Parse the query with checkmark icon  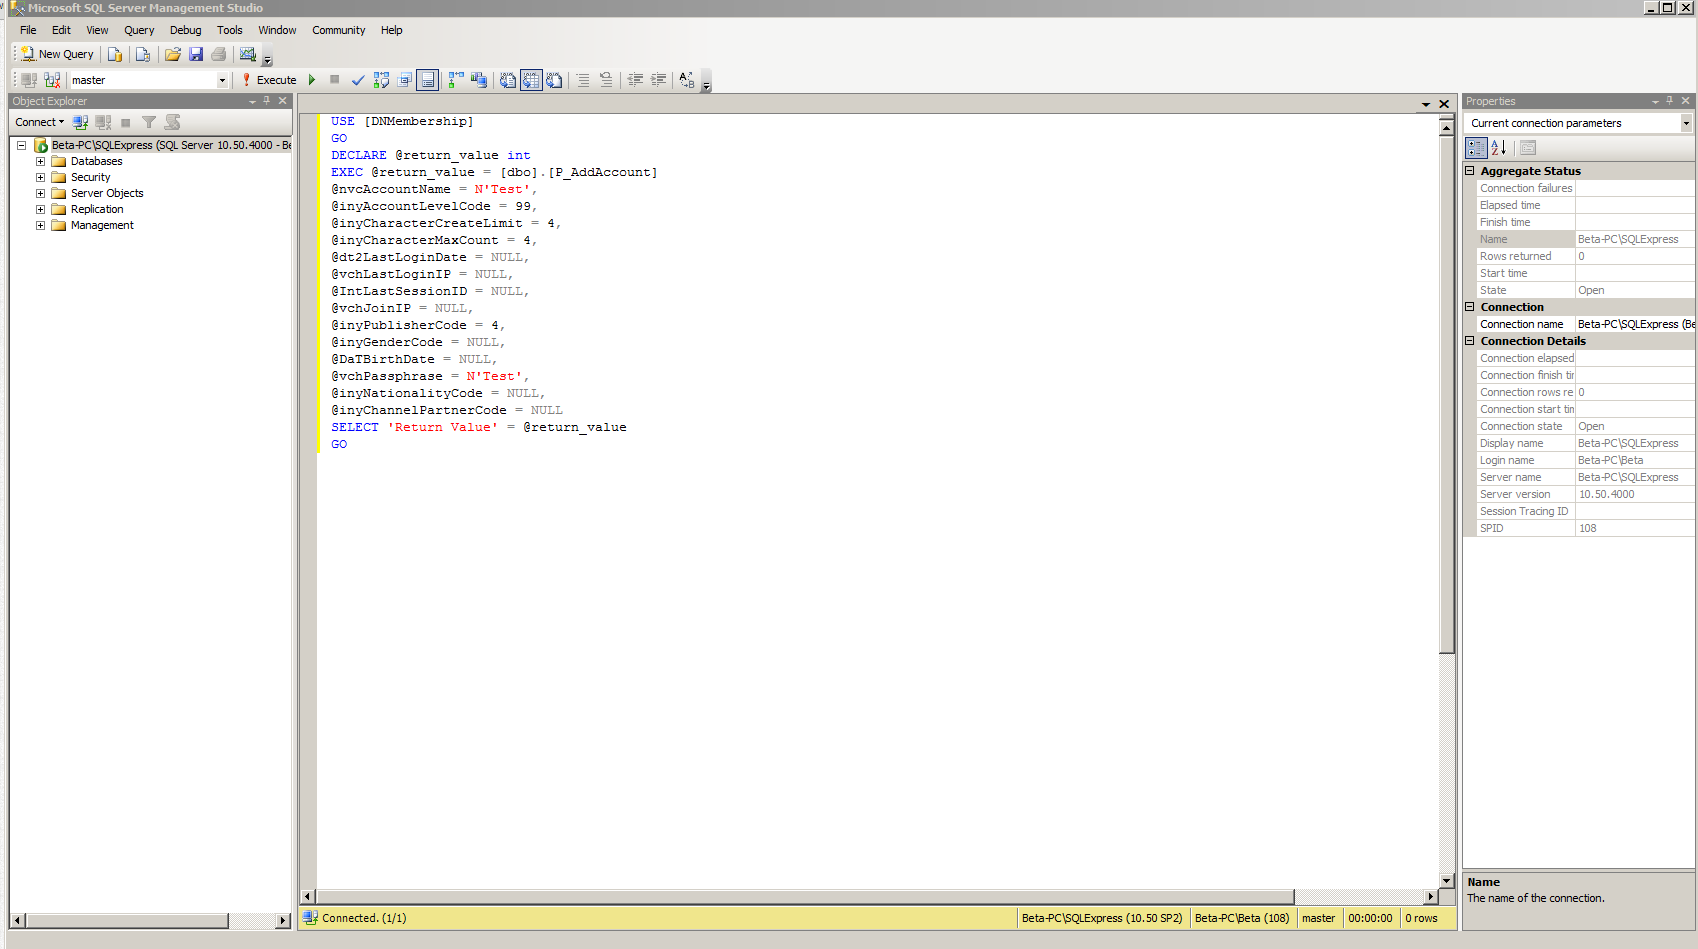coord(358,80)
